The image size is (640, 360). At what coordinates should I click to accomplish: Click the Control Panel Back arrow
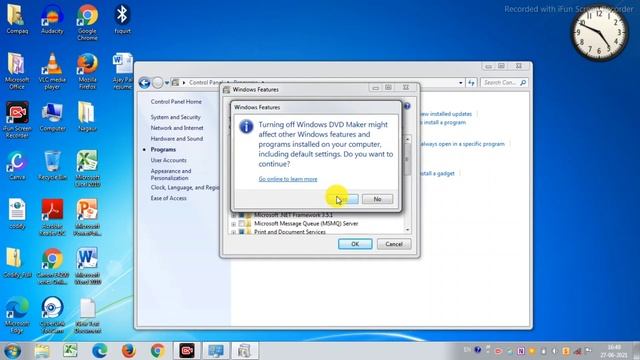pyautogui.click(x=144, y=83)
